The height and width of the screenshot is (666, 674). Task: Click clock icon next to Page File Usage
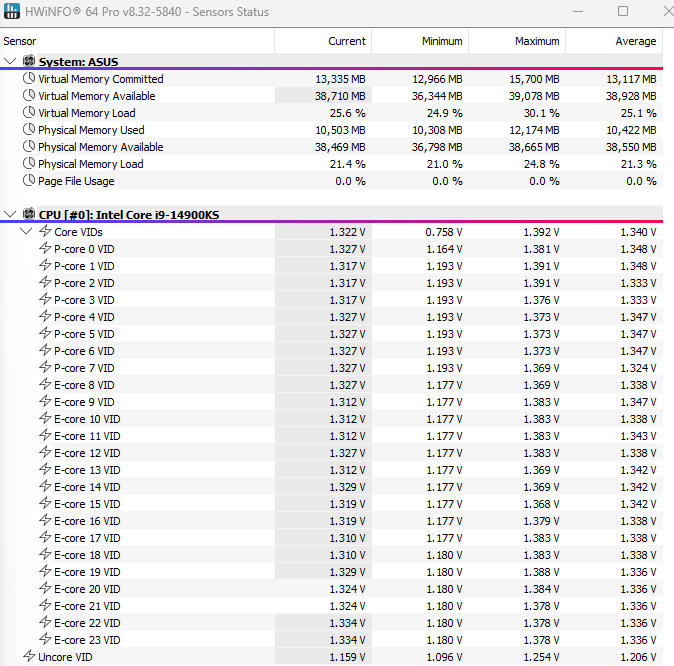pyautogui.click(x=29, y=181)
